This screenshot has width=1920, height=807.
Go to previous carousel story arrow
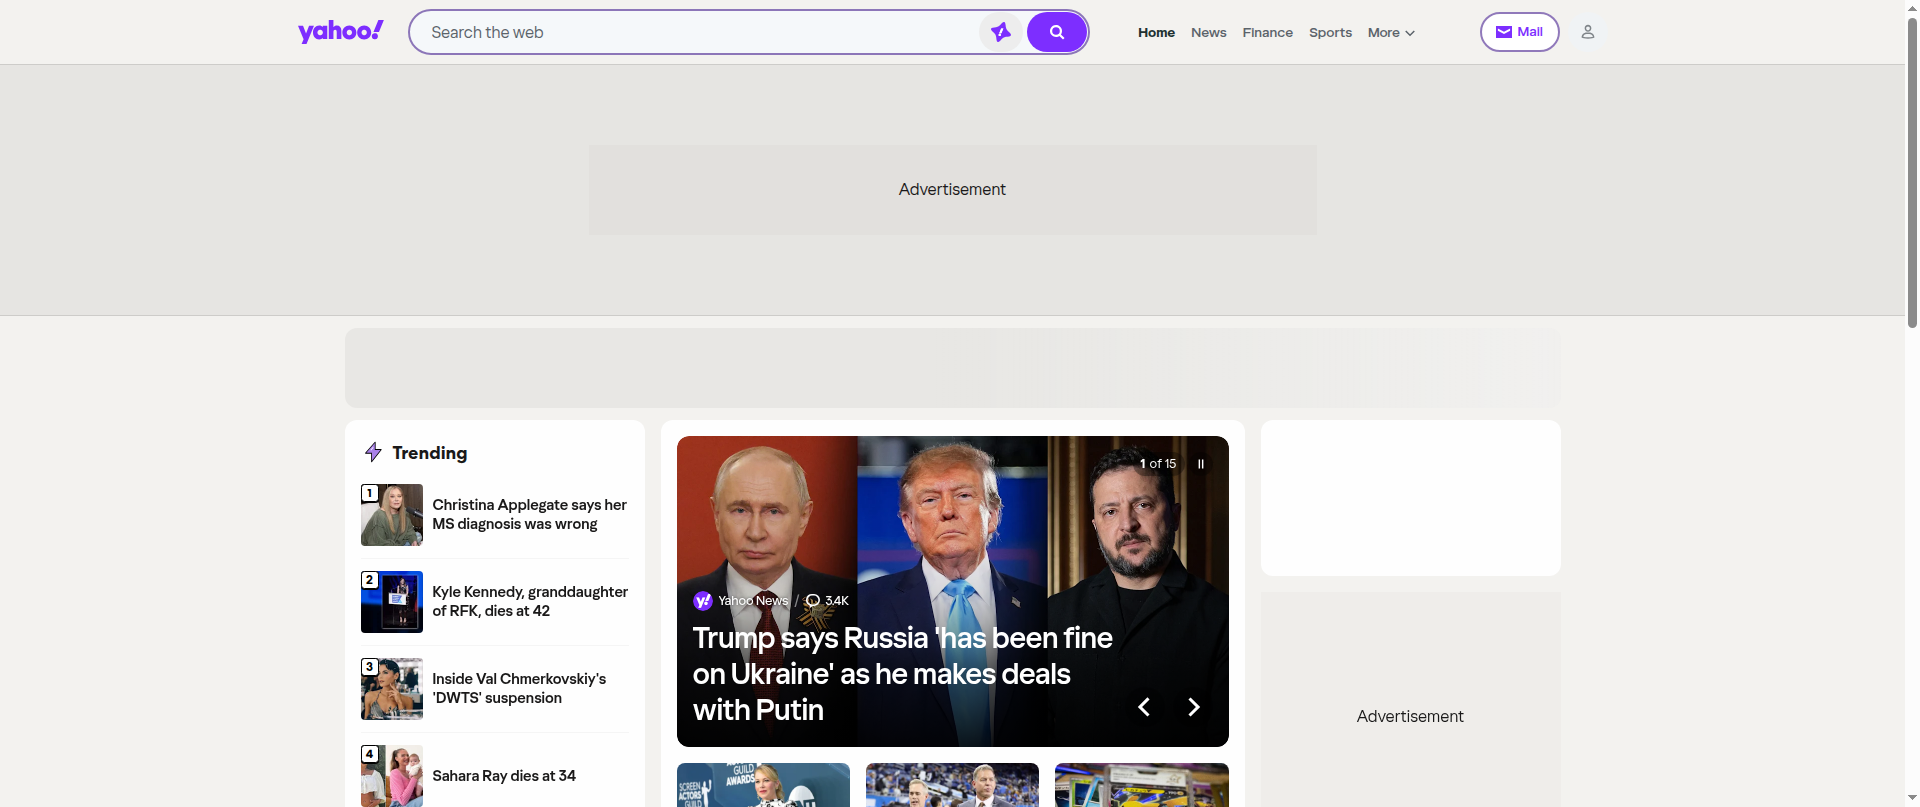[x=1144, y=707]
